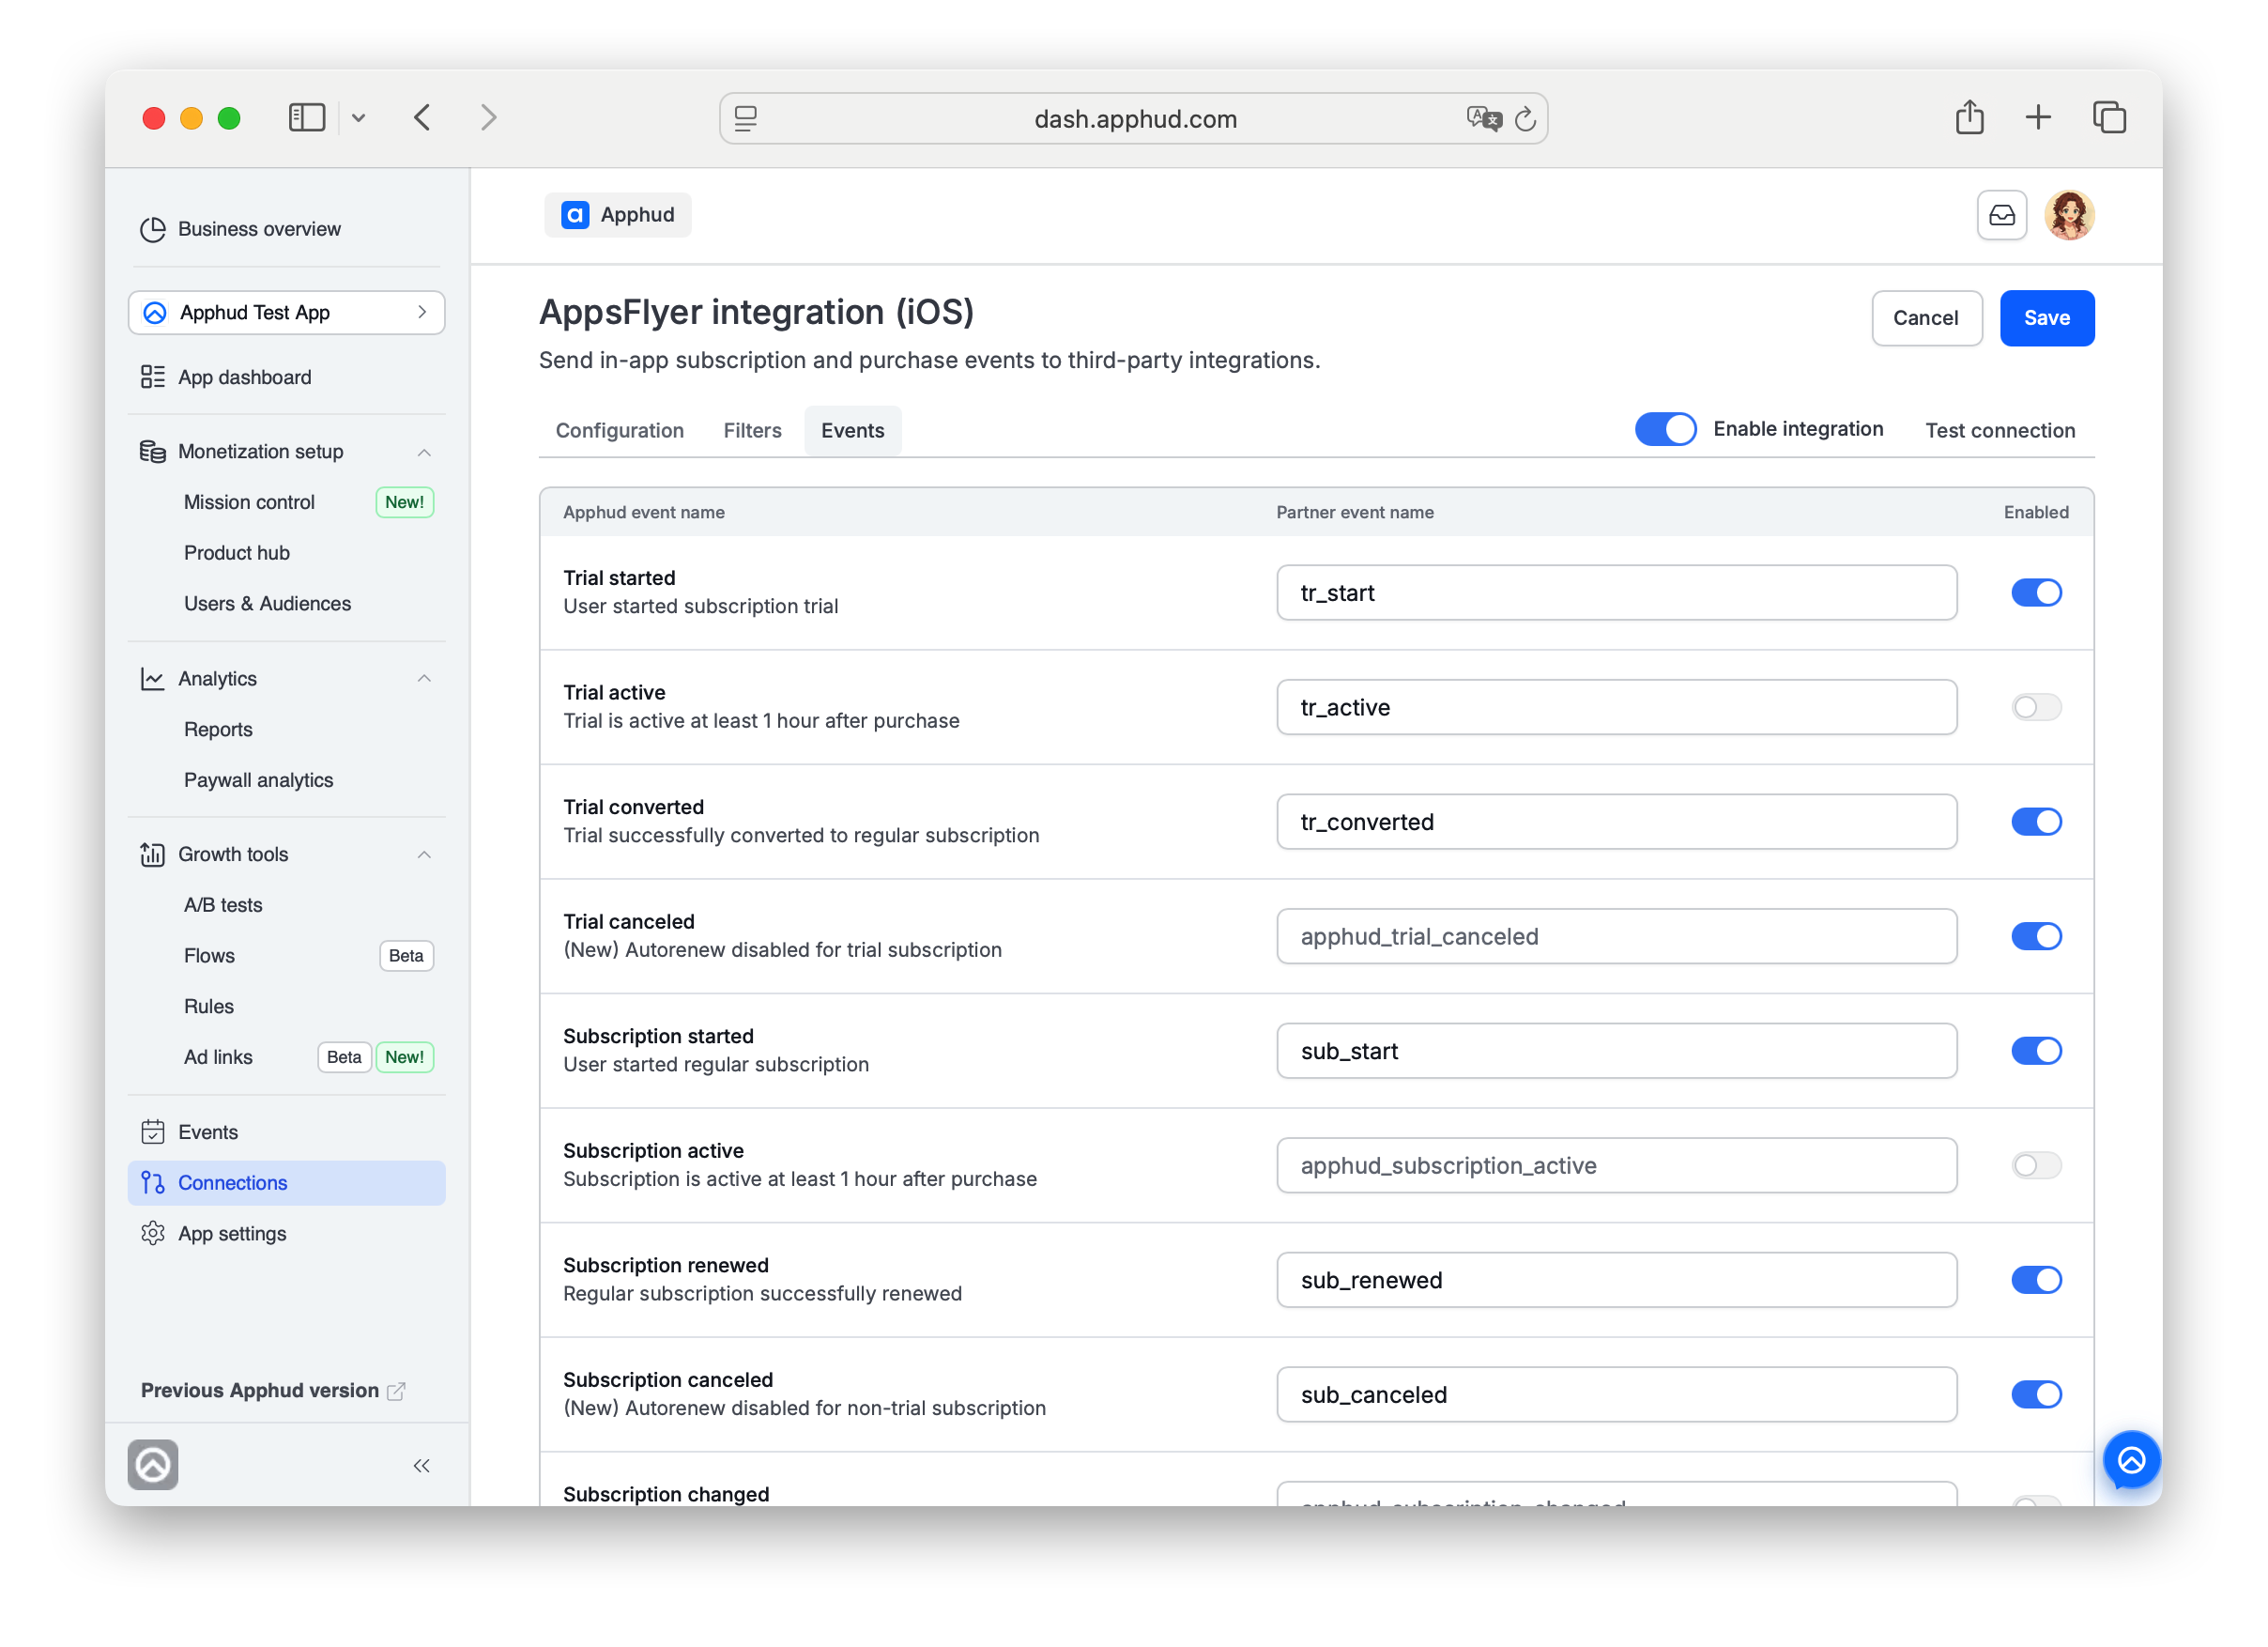Click the Cancel button
Screen dimensions: 2268x1647
[1925, 318]
